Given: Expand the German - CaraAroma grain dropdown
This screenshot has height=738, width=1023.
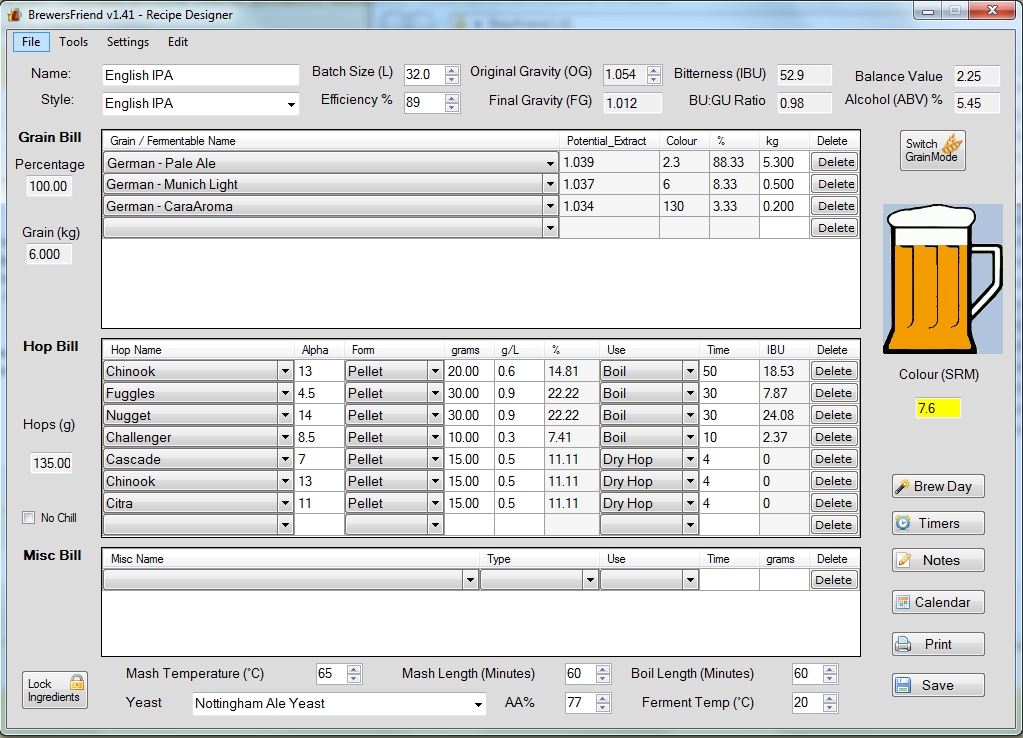Looking at the screenshot, I should coord(550,207).
